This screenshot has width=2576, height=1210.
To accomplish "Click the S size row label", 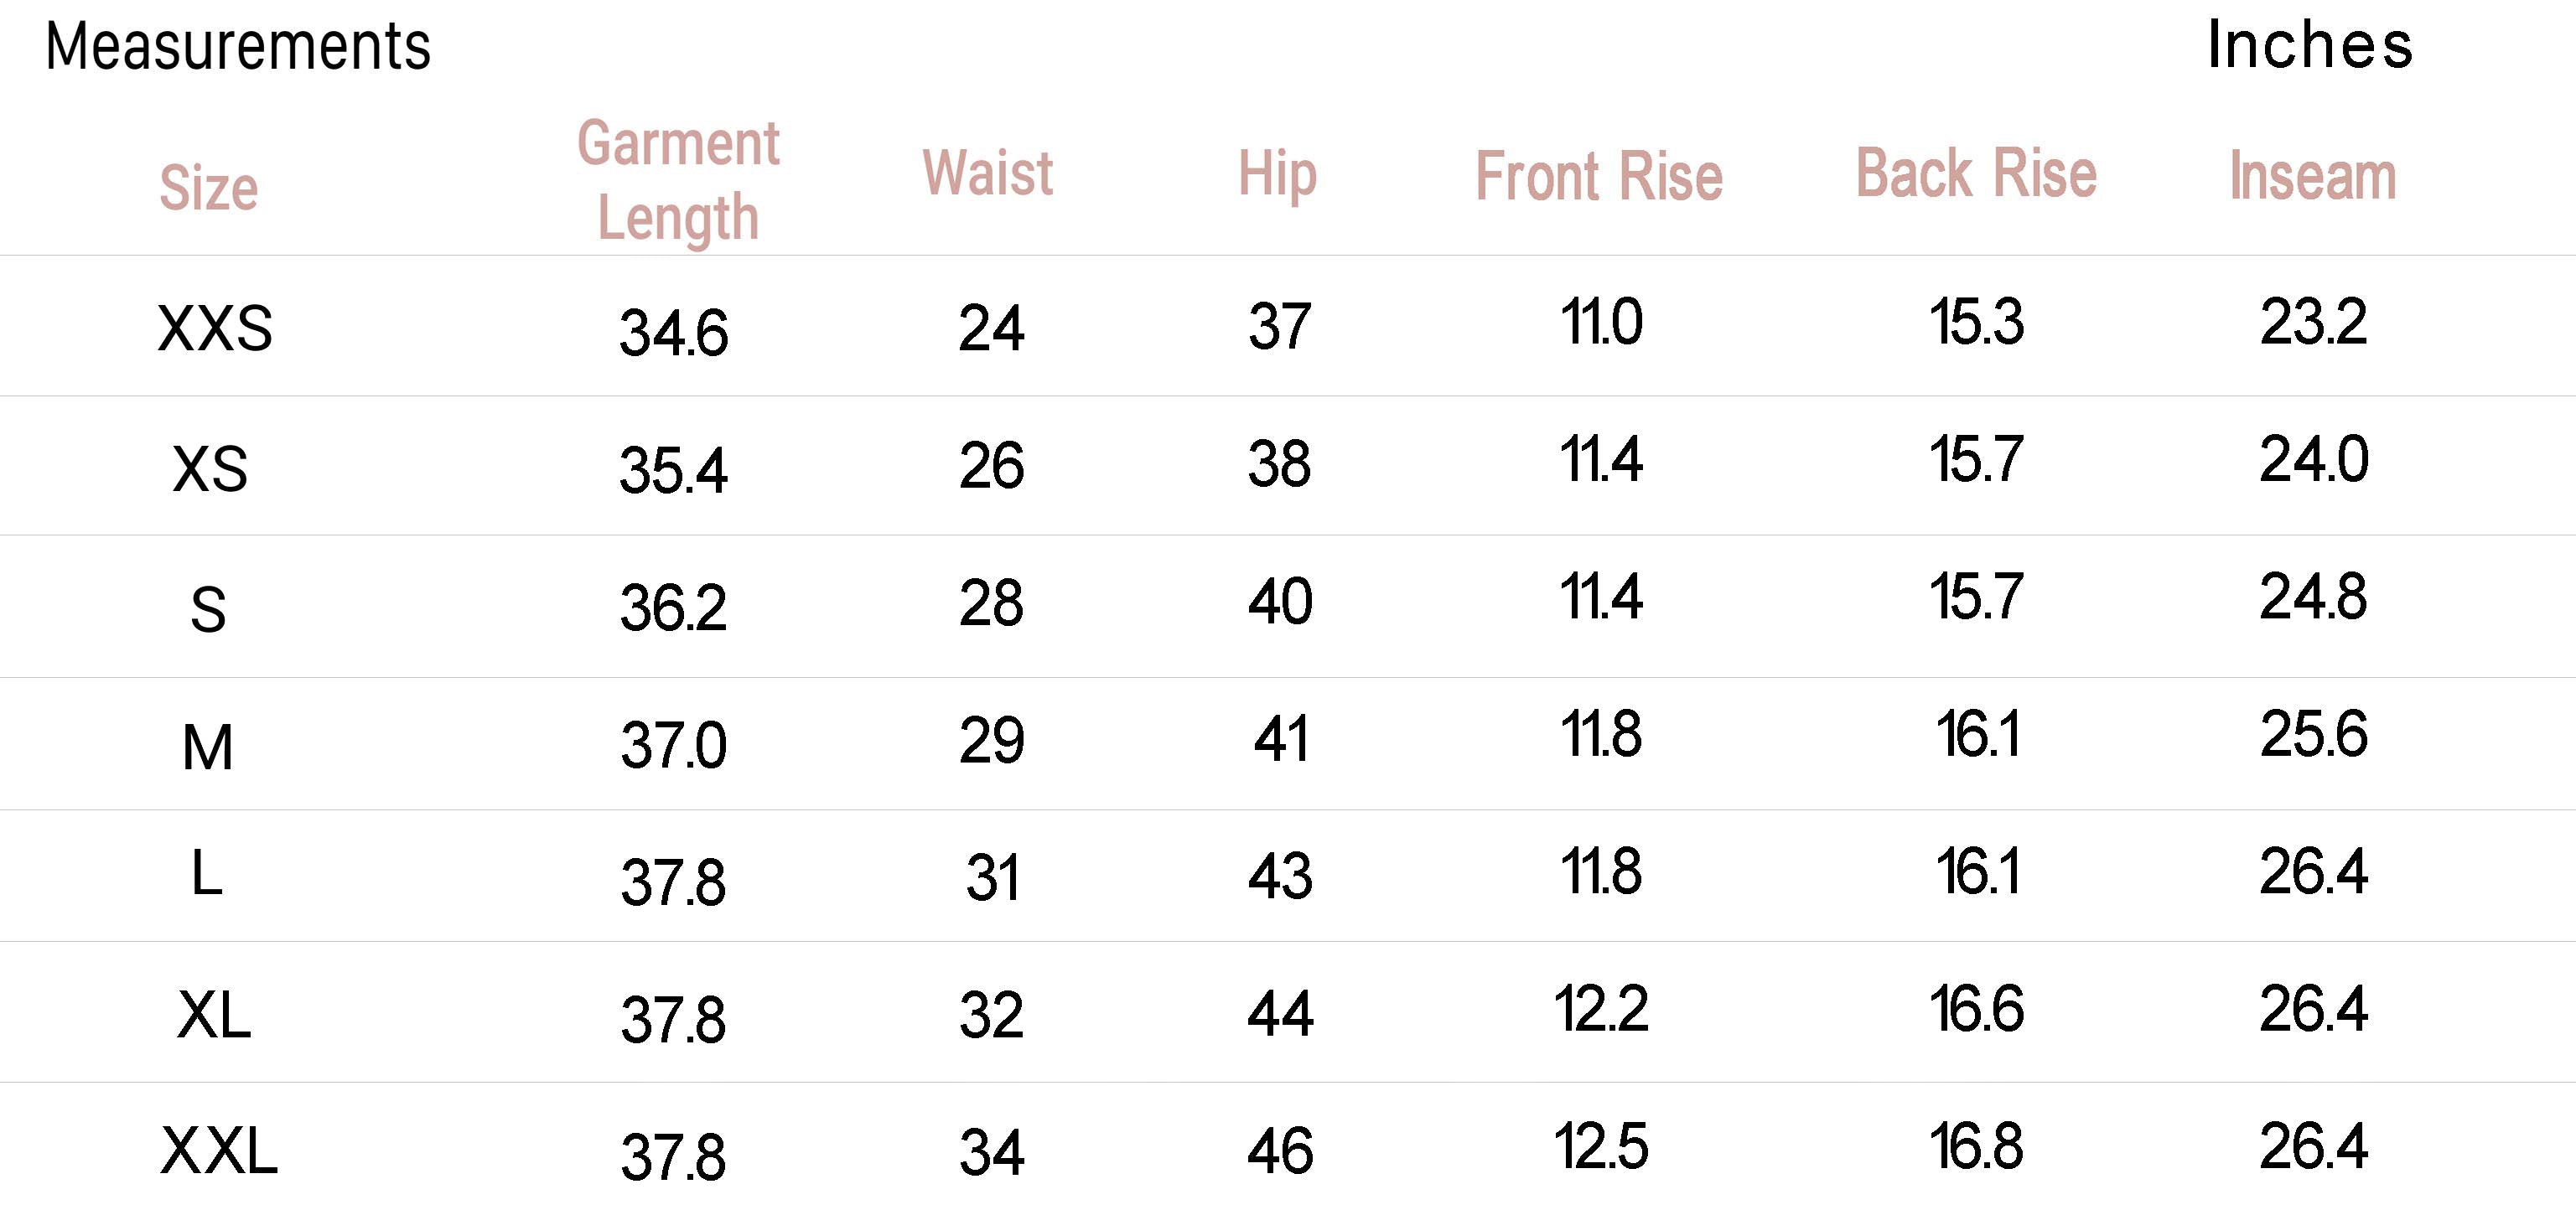I will (208, 609).
